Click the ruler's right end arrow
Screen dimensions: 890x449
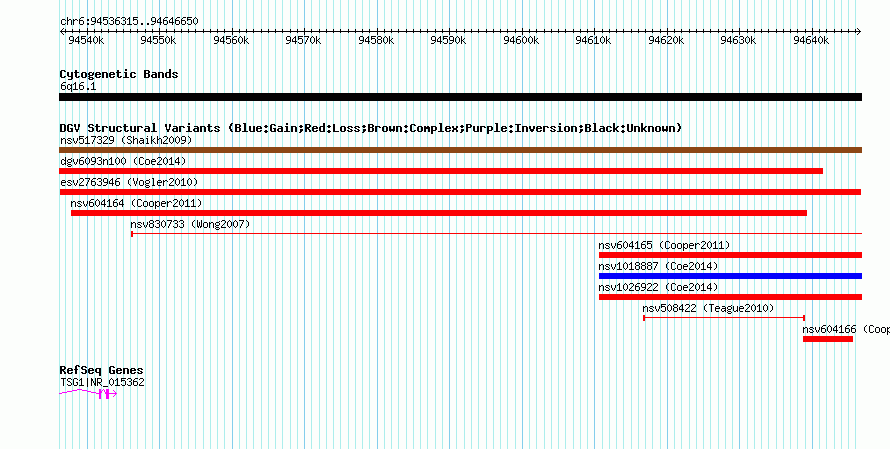(859, 32)
